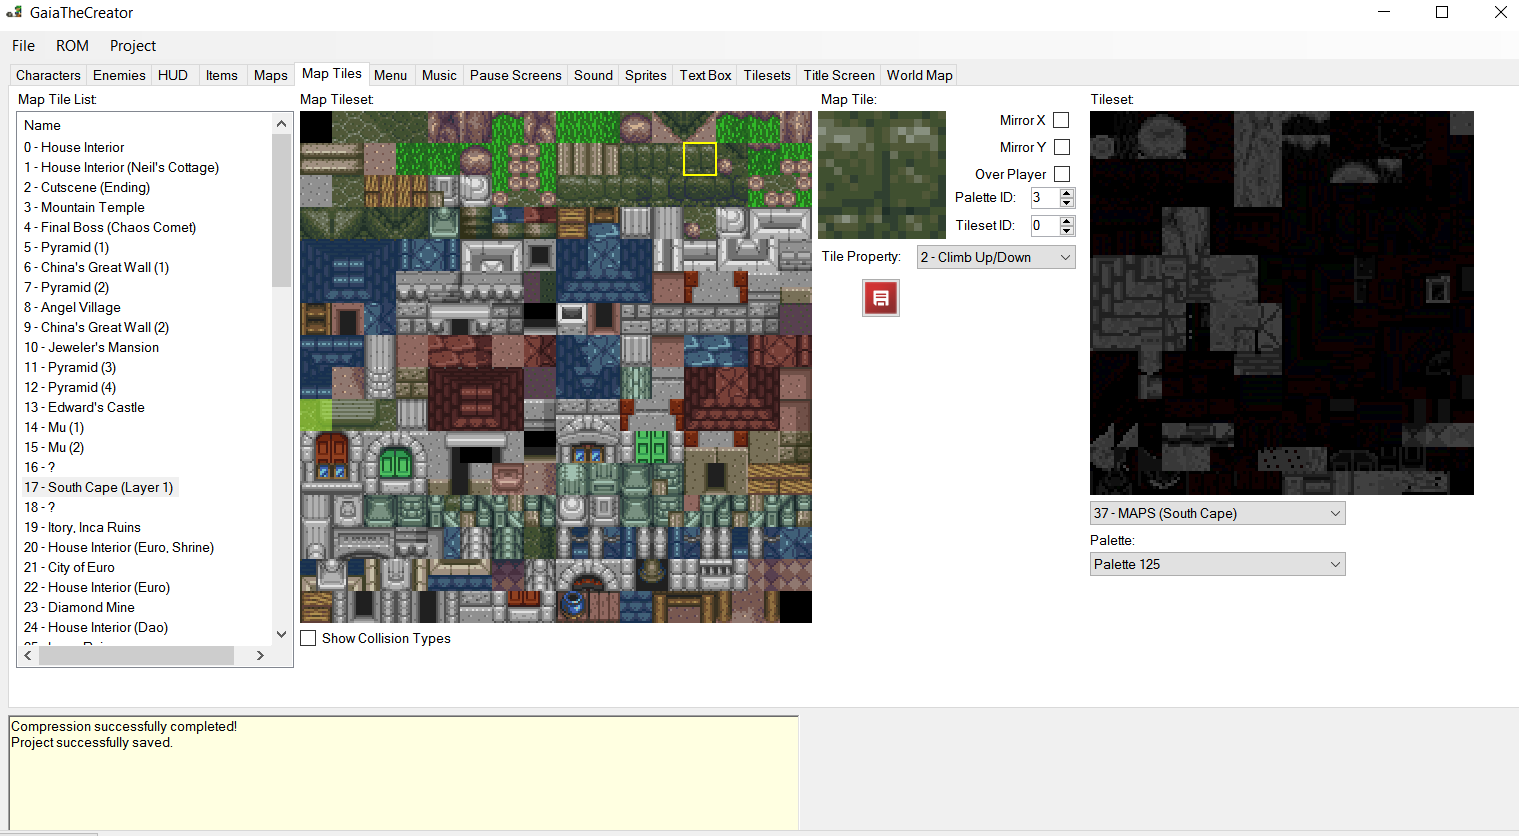Switch to the Tilesets tab

click(x=766, y=74)
